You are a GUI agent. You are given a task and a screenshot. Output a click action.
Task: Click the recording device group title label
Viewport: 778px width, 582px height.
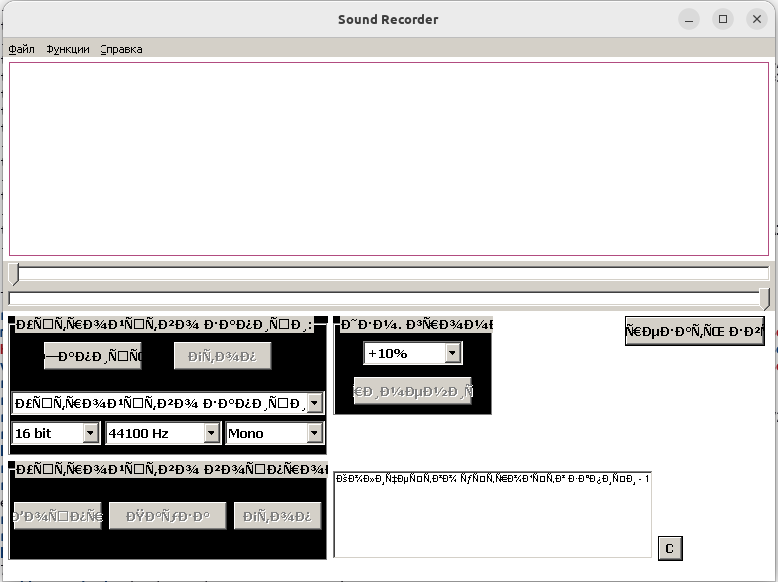pyautogui.click(x=164, y=324)
